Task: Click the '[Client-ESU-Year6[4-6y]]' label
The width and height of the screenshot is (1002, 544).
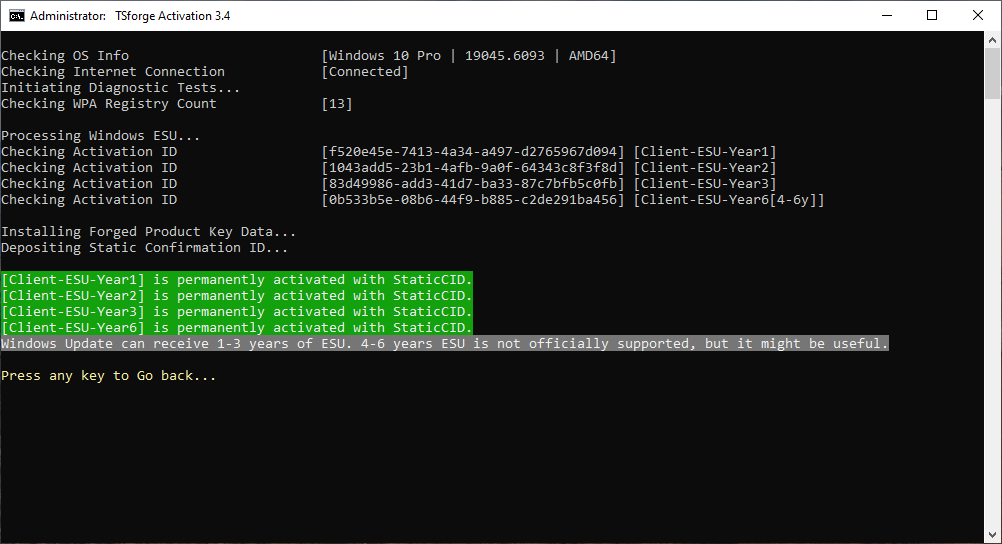Action: tap(728, 199)
